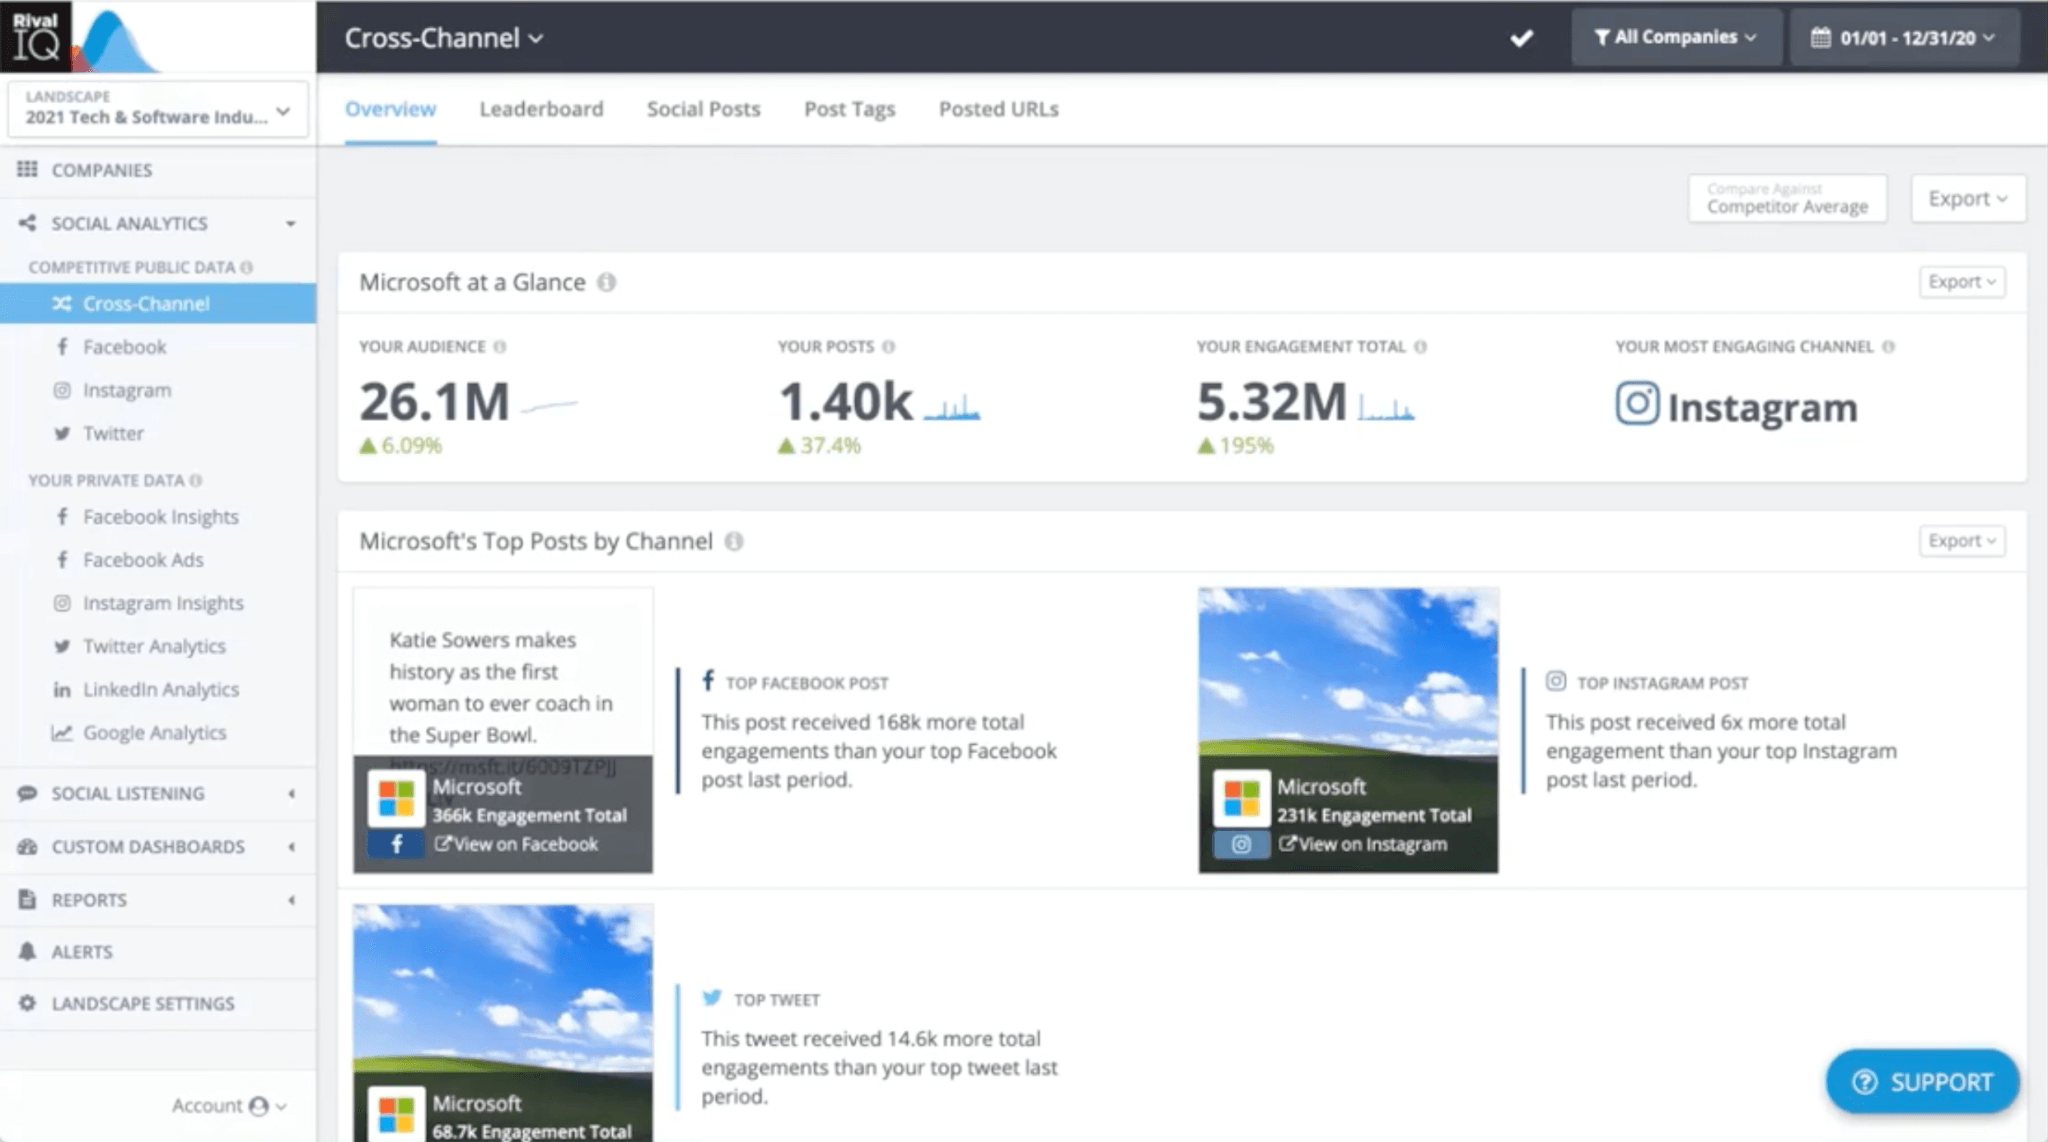Toggle Social Analytics section collapse
The width and height of the screenshot is (2048, 1142).
tap(290, 224)
